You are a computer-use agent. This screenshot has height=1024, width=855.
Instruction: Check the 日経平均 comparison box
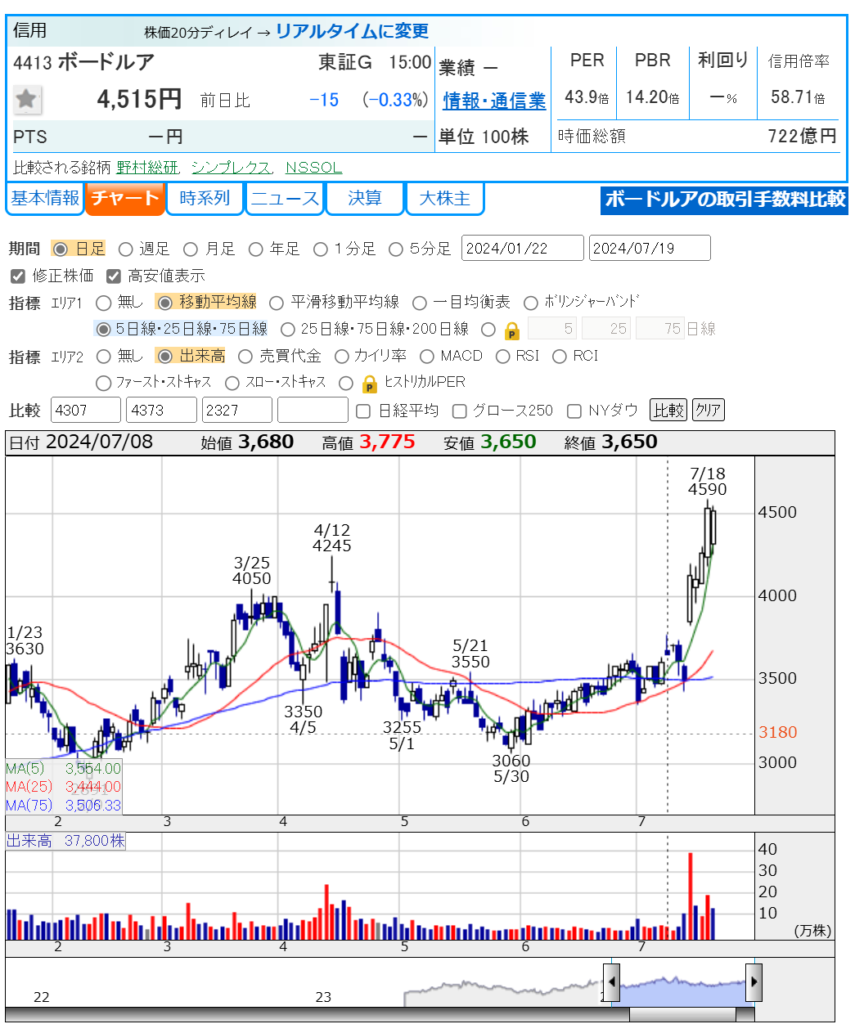[x=364, y=410]
